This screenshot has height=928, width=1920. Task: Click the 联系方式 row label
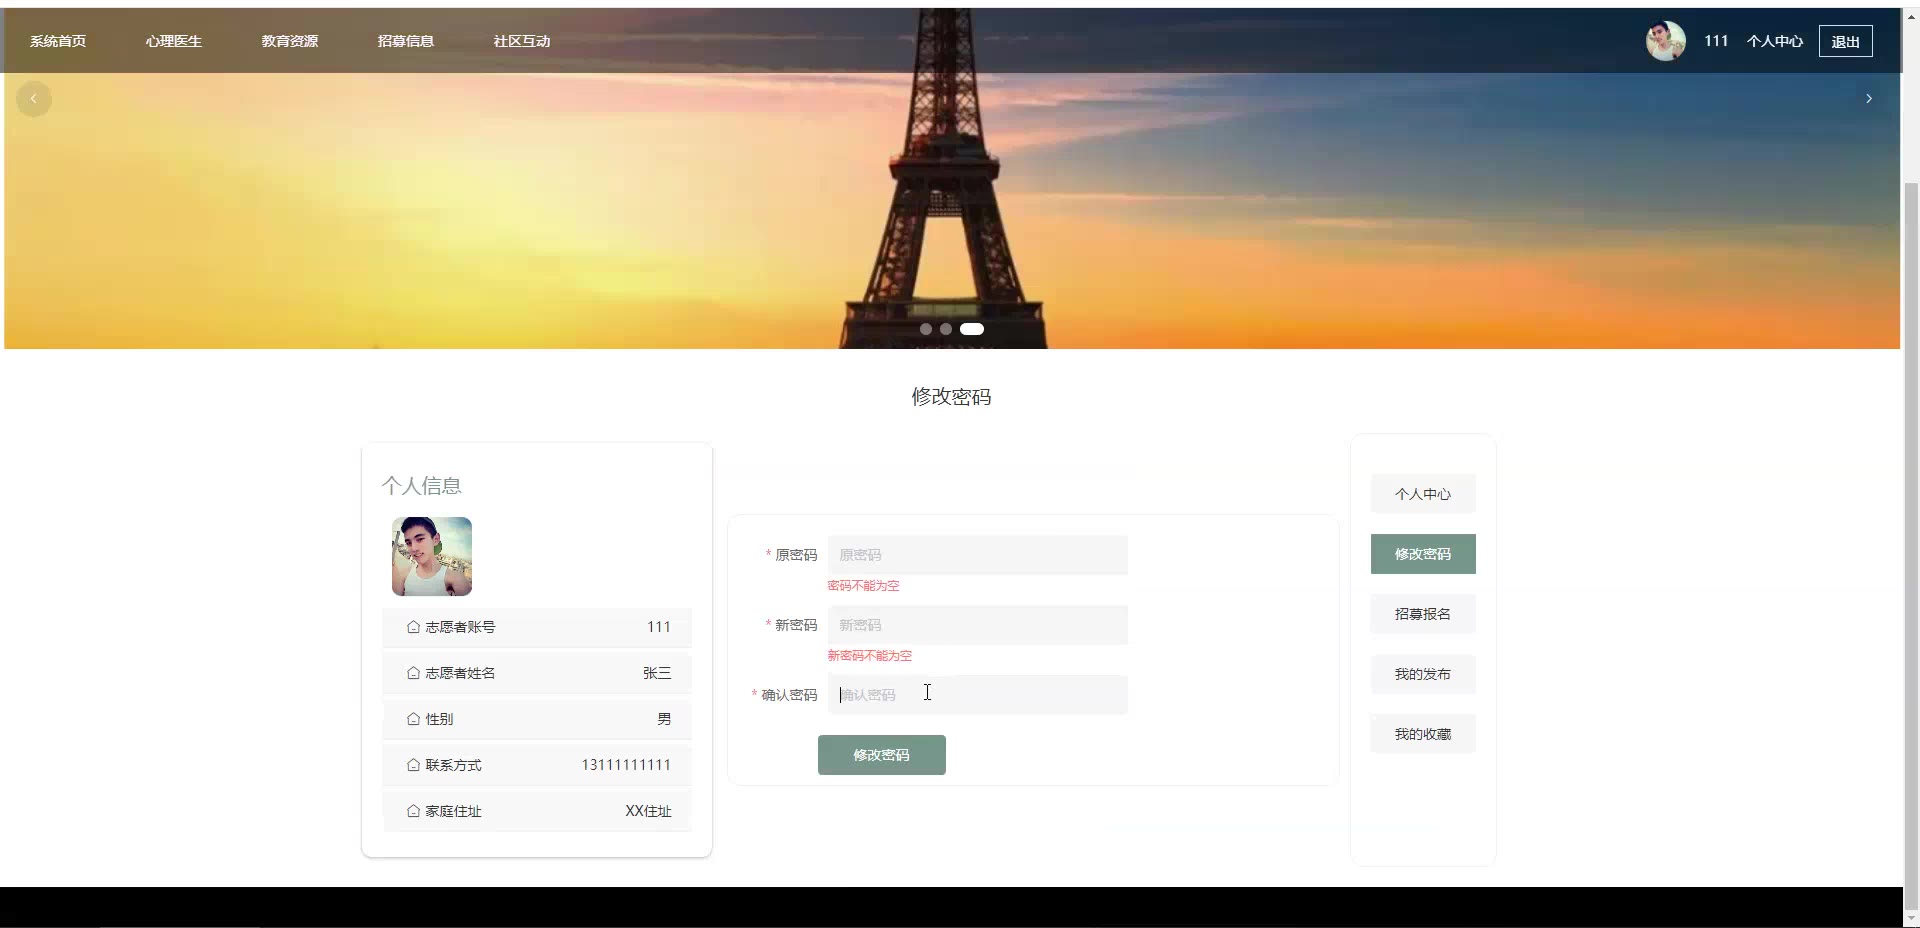coord(453,765)
